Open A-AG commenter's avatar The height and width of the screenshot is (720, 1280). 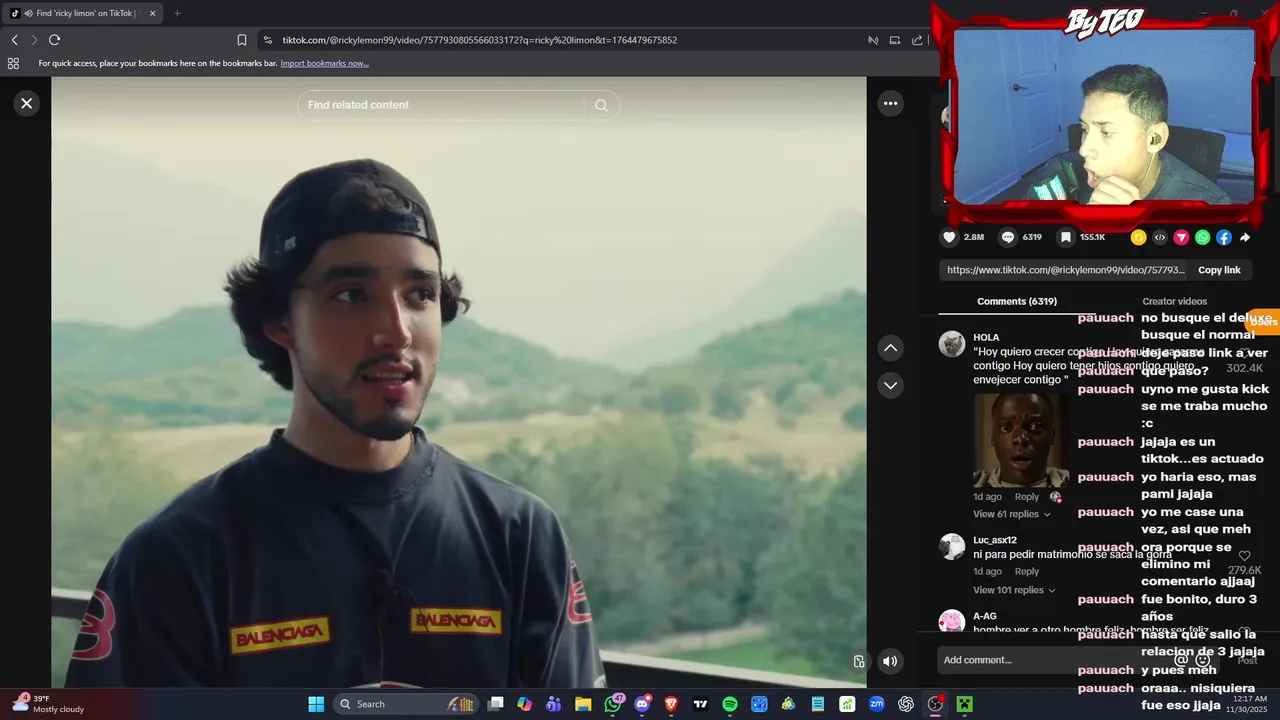(952, 622)
